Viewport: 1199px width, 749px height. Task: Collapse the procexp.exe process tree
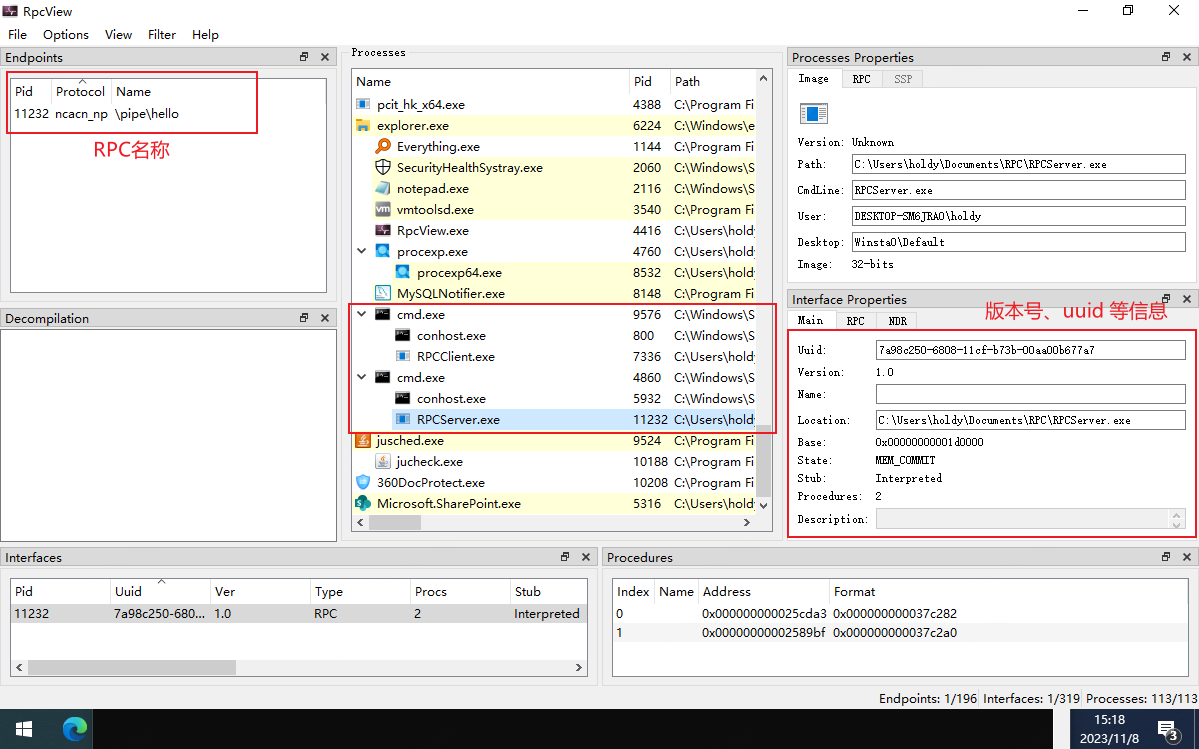(x=362, y=252)
